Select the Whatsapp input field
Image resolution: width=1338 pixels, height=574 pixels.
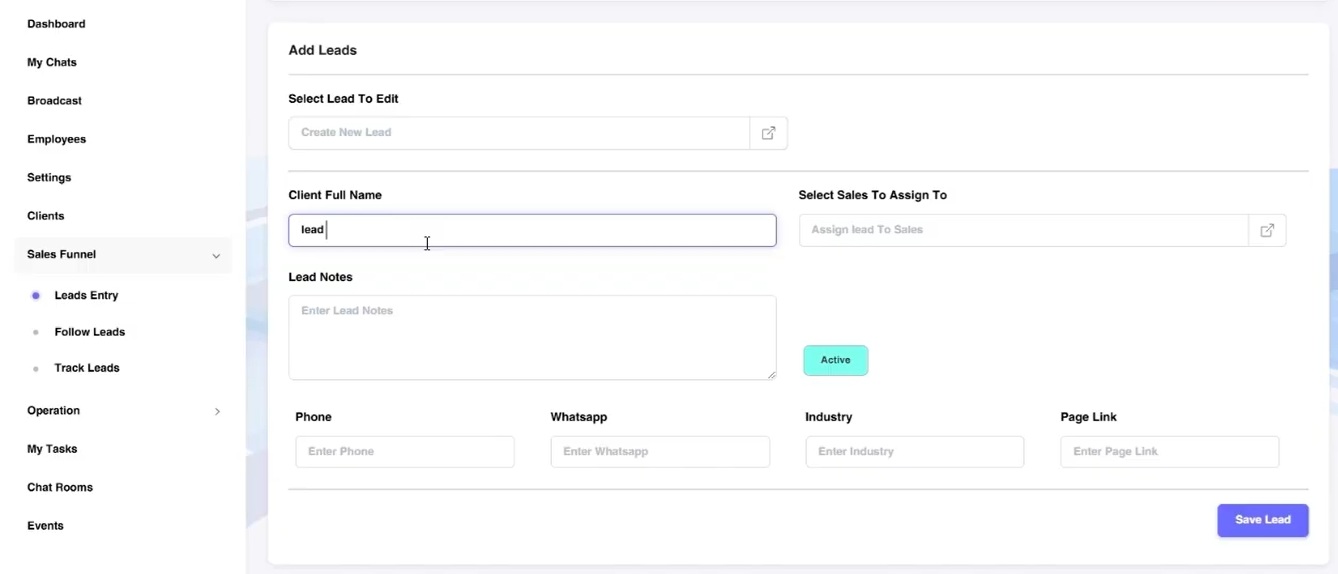pyautogui.click(x=659, y=452)
